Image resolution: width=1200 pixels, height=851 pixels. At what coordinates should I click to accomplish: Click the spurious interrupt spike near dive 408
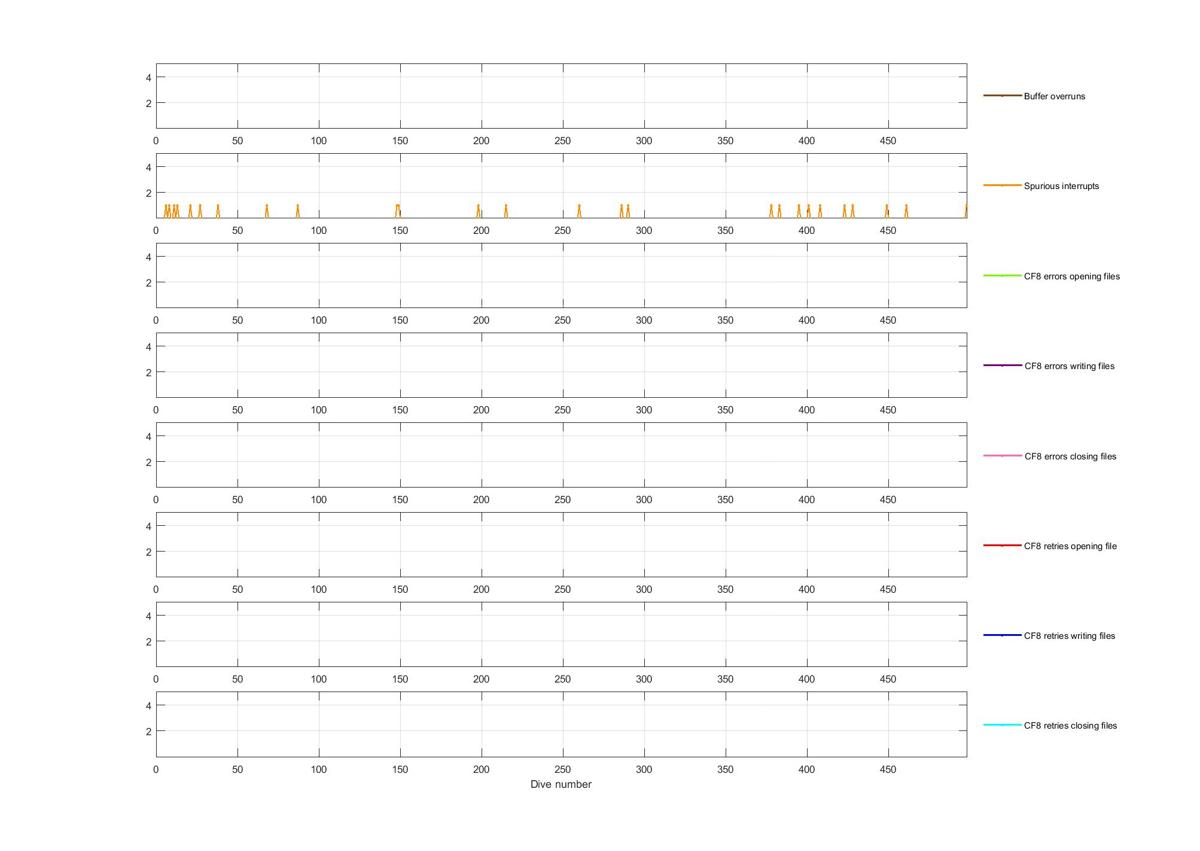[820, 211]
